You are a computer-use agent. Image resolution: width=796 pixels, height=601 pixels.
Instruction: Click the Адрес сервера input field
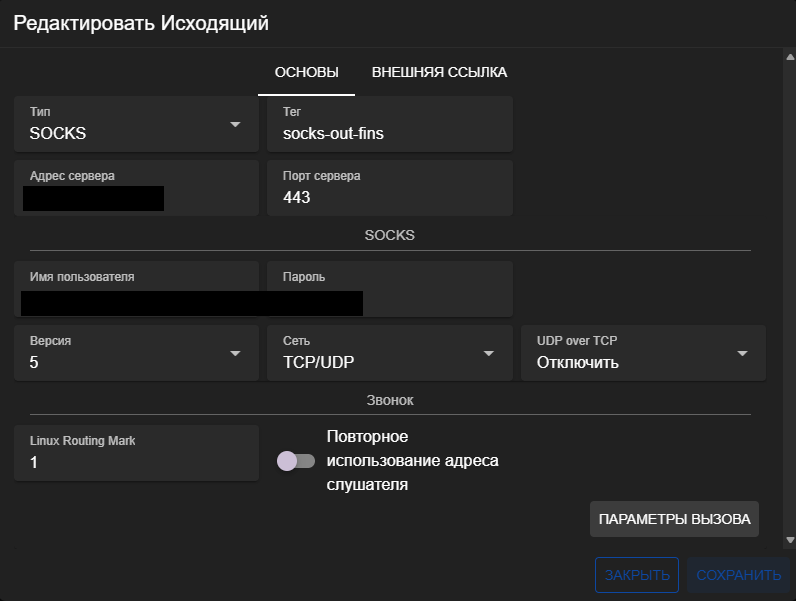[x=135, y=197]
